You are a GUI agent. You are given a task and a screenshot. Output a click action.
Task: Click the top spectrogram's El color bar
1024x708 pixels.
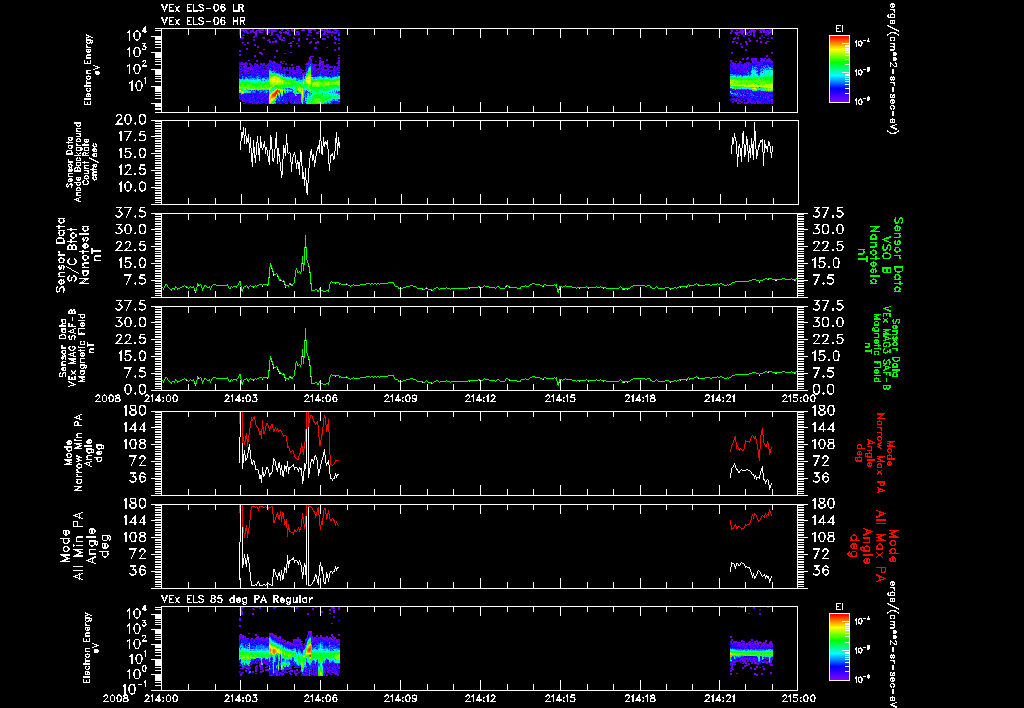pyautogui.click(x=839, y=69)
